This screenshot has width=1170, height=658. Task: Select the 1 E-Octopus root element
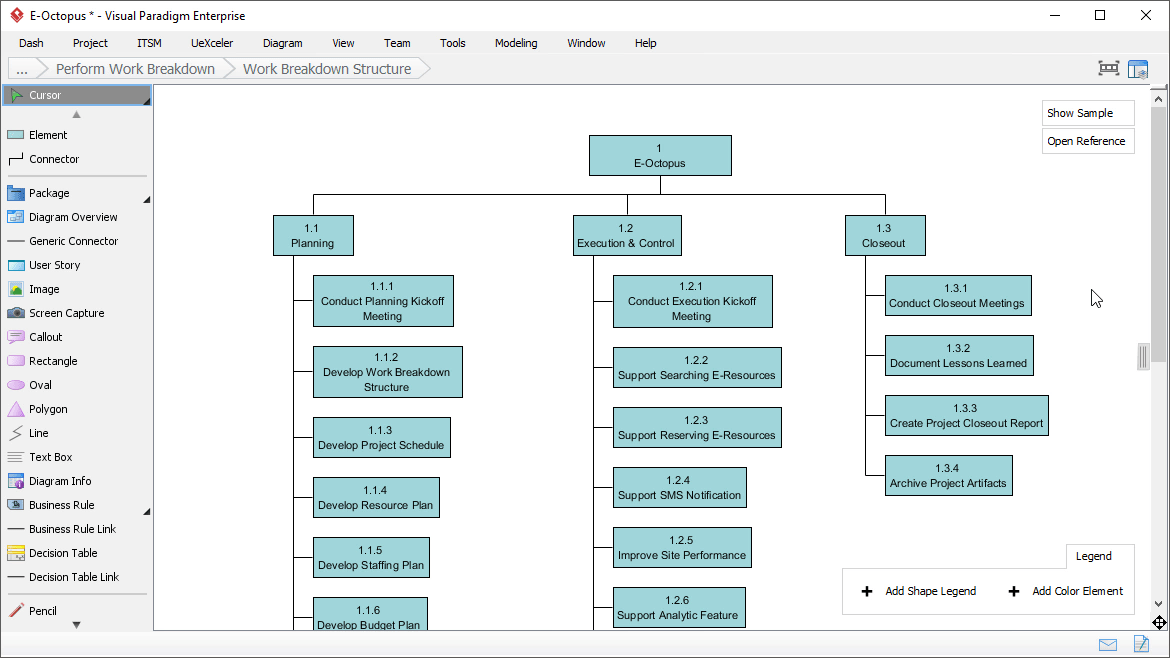click(x=660, y=156)
